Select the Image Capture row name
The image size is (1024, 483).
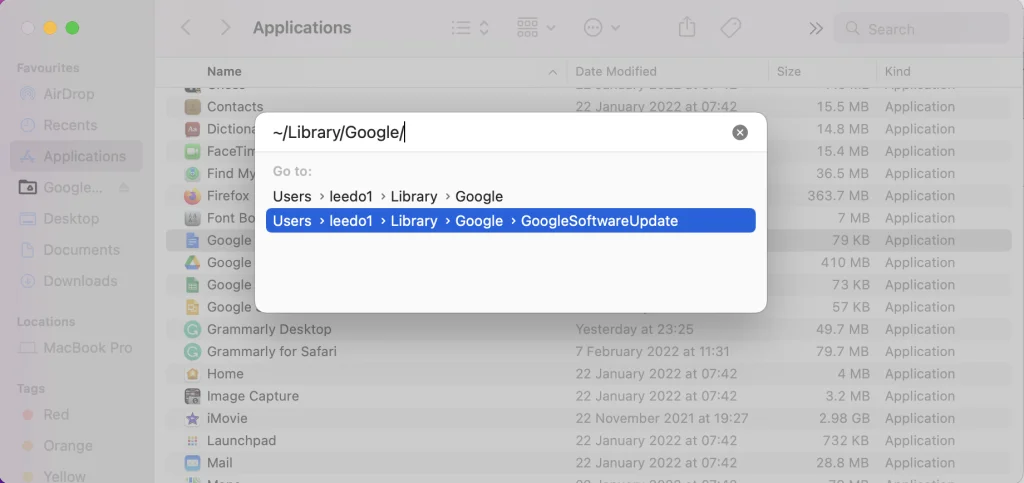[x=253, y=396]
